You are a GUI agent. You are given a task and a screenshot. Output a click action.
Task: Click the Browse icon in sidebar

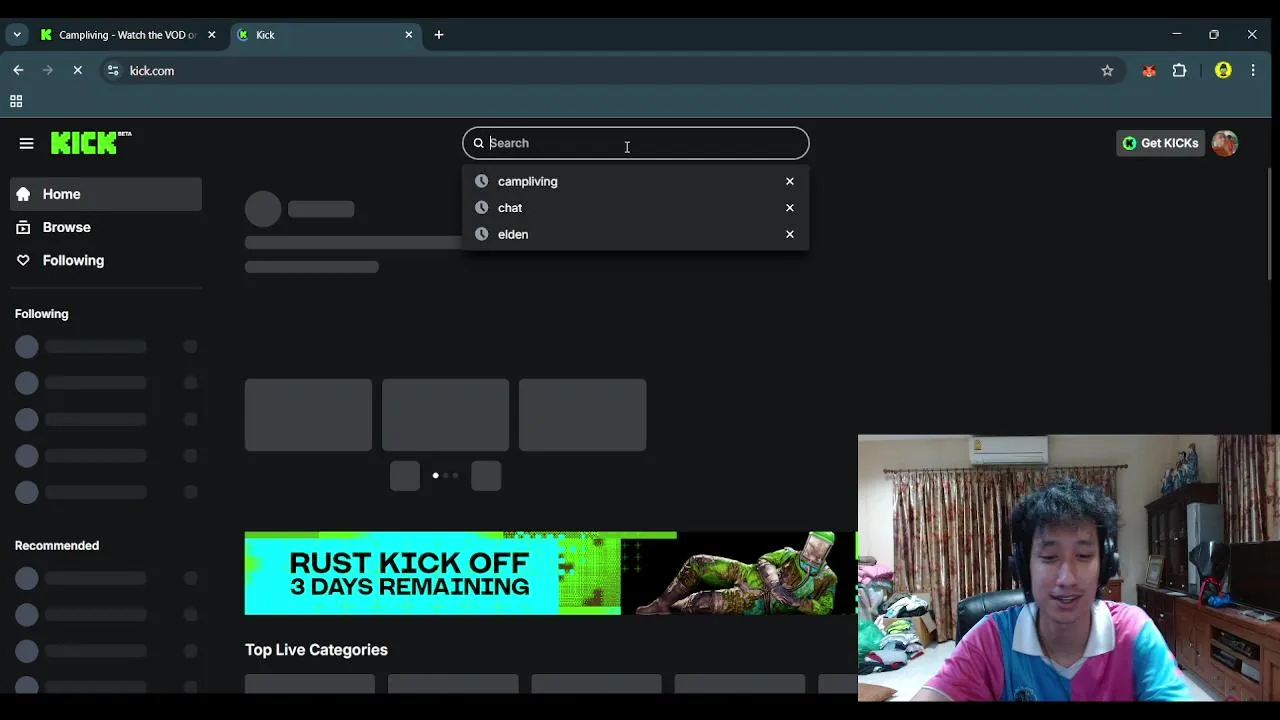click(x=23, y=227)
